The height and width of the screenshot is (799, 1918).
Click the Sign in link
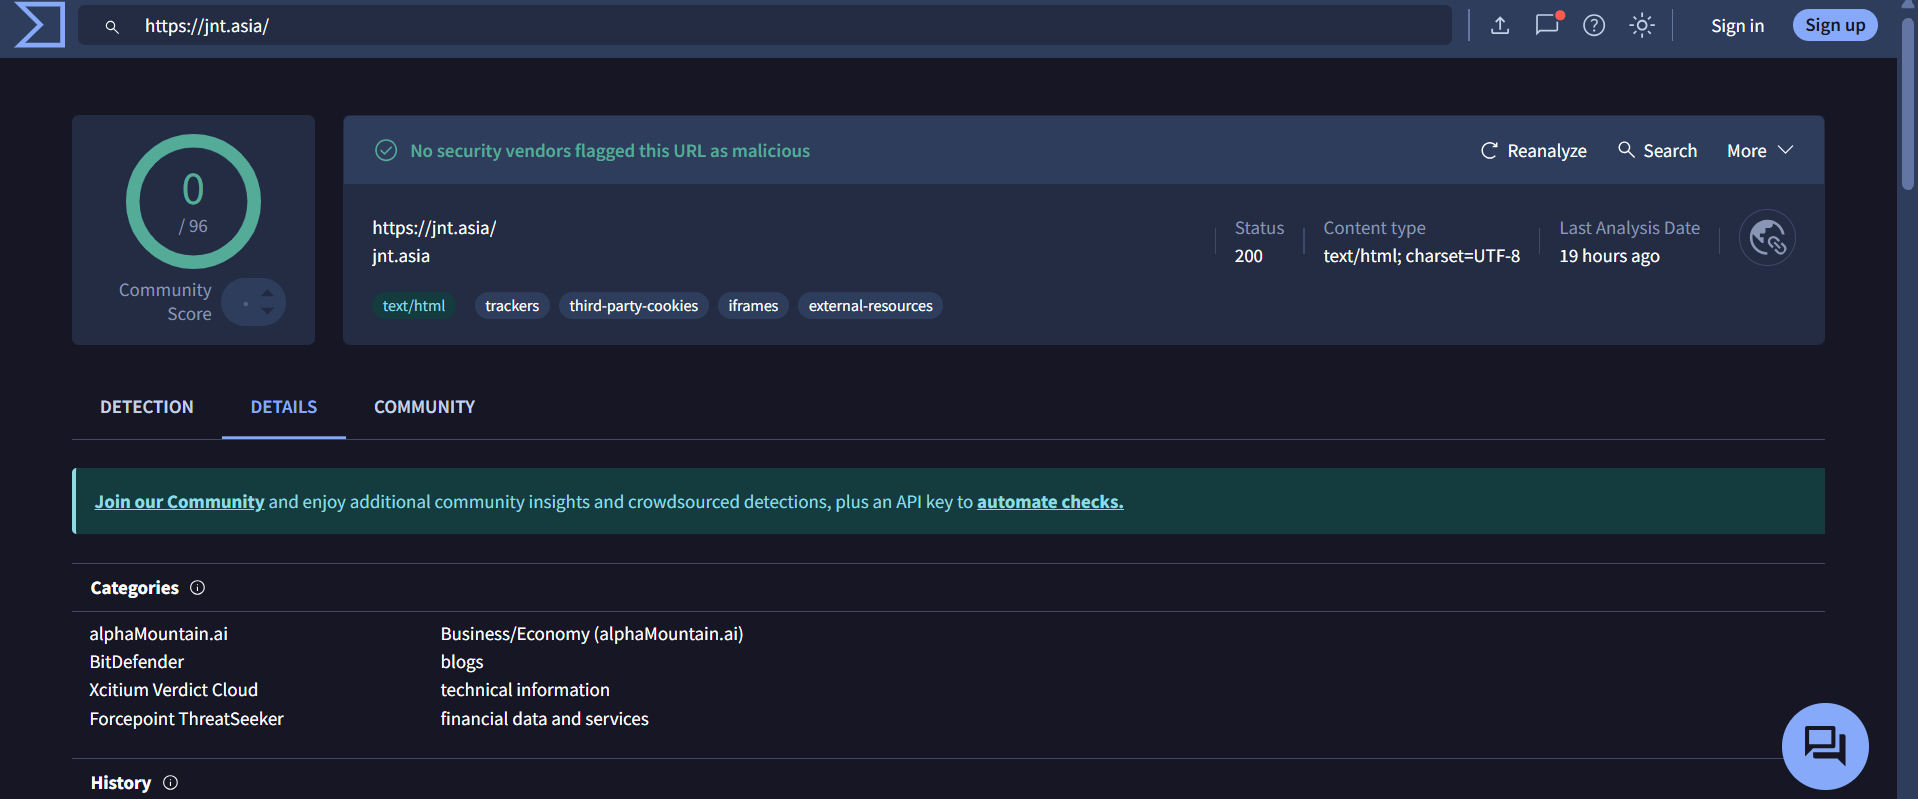pos(1737,26)
